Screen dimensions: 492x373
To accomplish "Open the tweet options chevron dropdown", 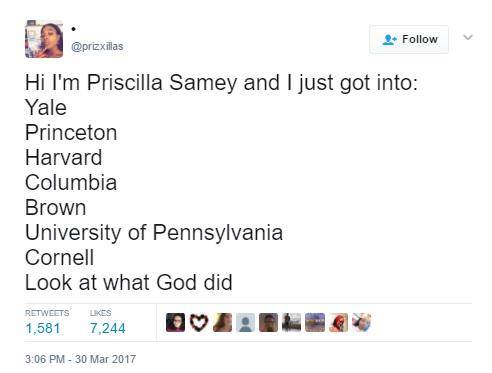I will pyautogui.click(x=468, y=37).
